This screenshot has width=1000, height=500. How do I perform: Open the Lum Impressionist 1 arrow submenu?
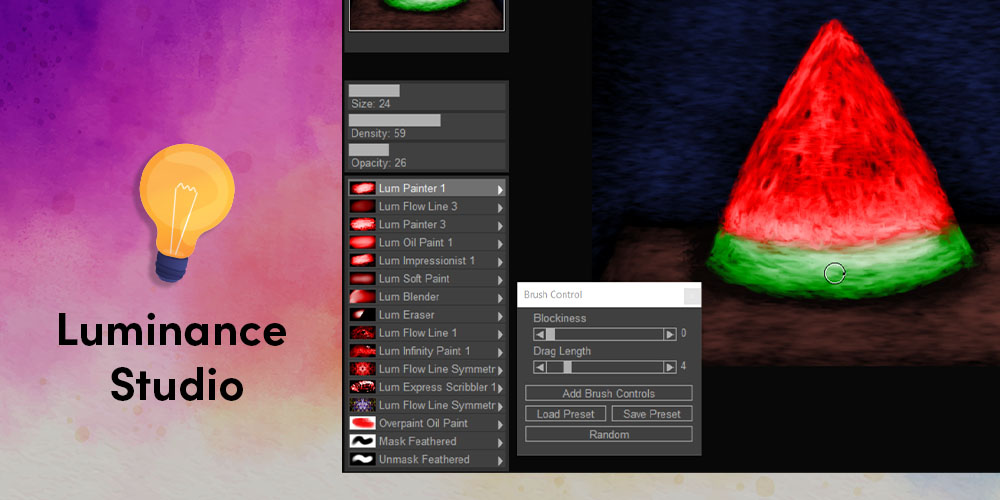(500, 261)
